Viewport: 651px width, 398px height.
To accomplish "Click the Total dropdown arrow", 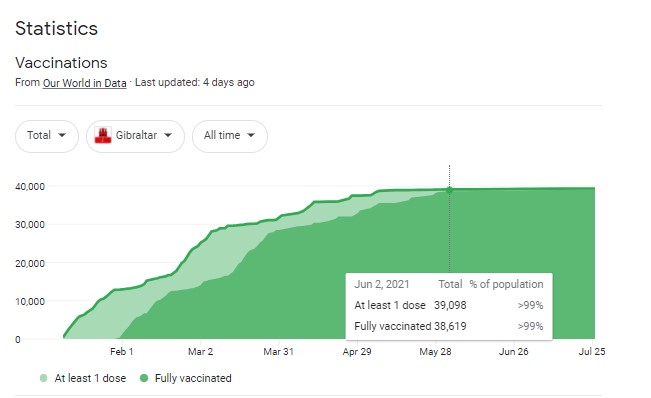I will [62, 135].
